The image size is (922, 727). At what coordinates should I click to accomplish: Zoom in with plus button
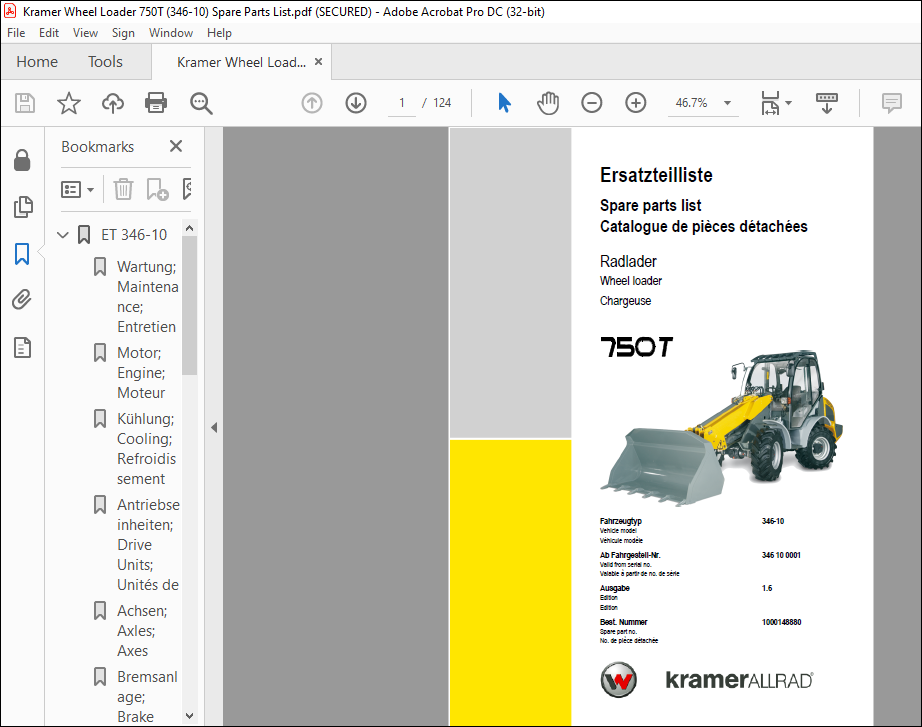point(636,103)
